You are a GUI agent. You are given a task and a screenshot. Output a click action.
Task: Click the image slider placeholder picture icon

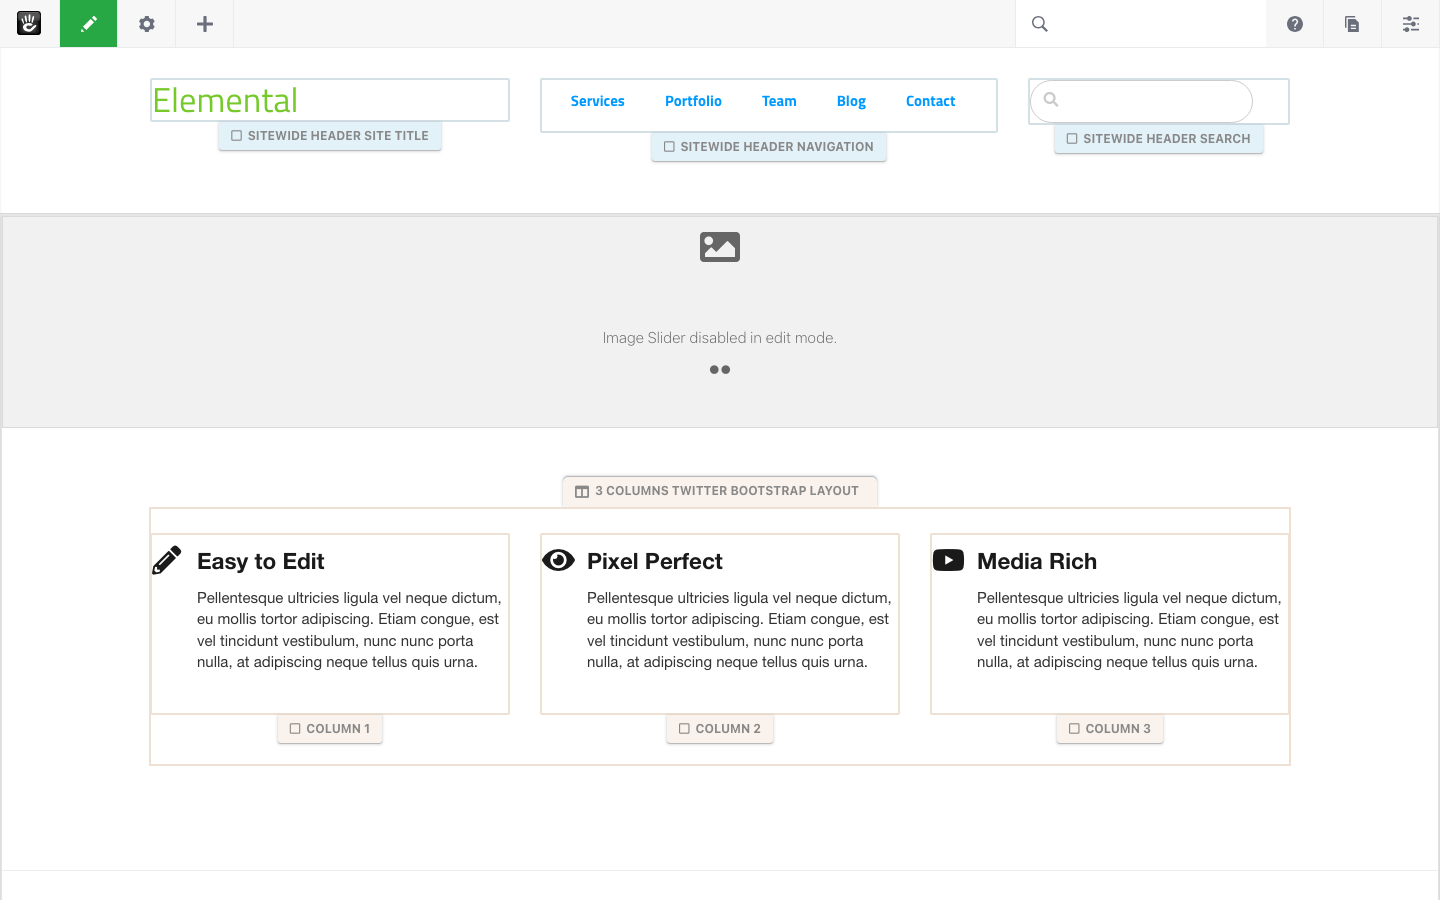[720, 247]
